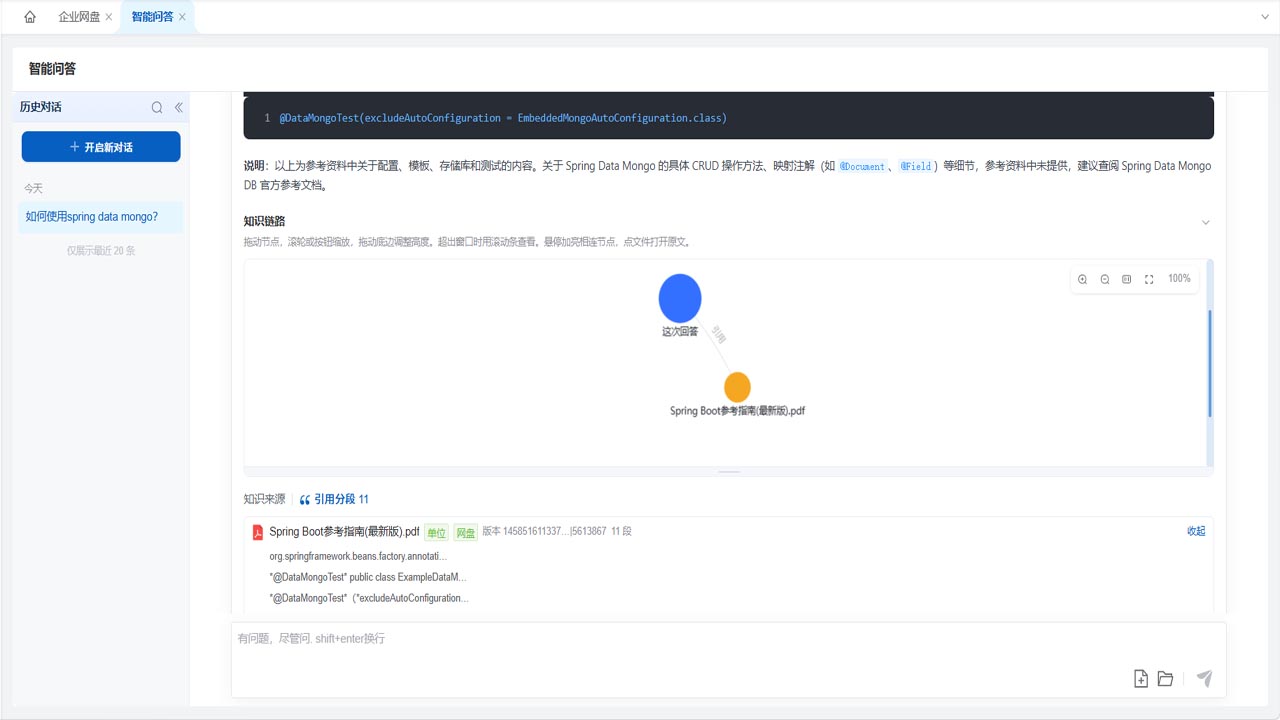Image resolution: width=1280 pixels, height=720 pixels.
Task: Start a new chat with 开启新对话
Action: tap(101, 146)
